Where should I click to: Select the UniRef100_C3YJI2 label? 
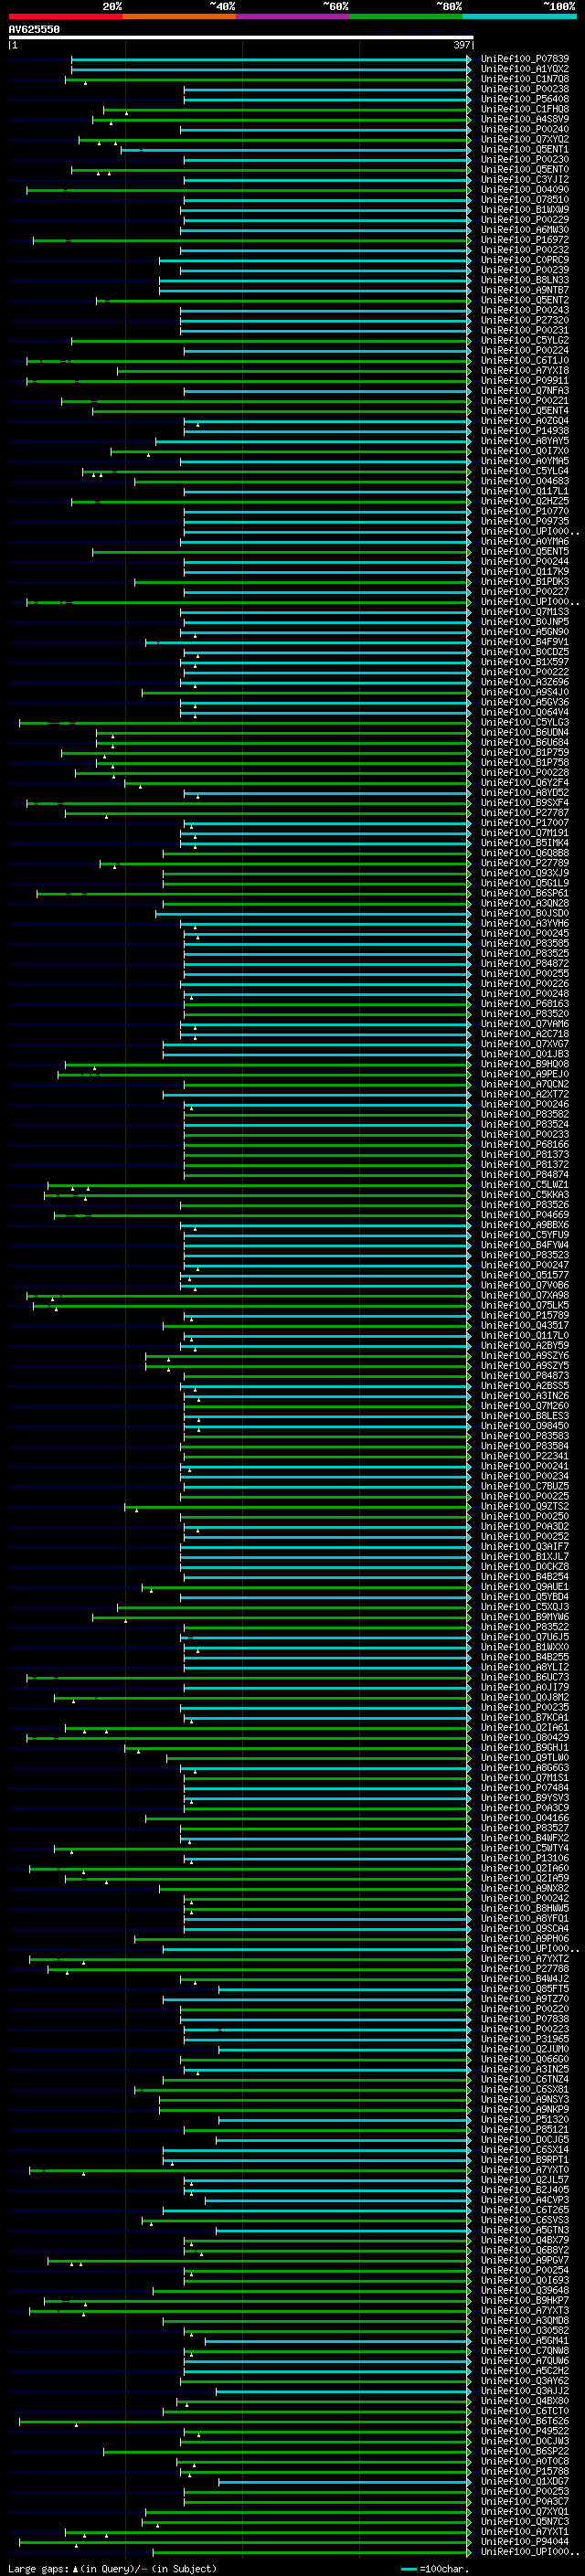point(524,180)
